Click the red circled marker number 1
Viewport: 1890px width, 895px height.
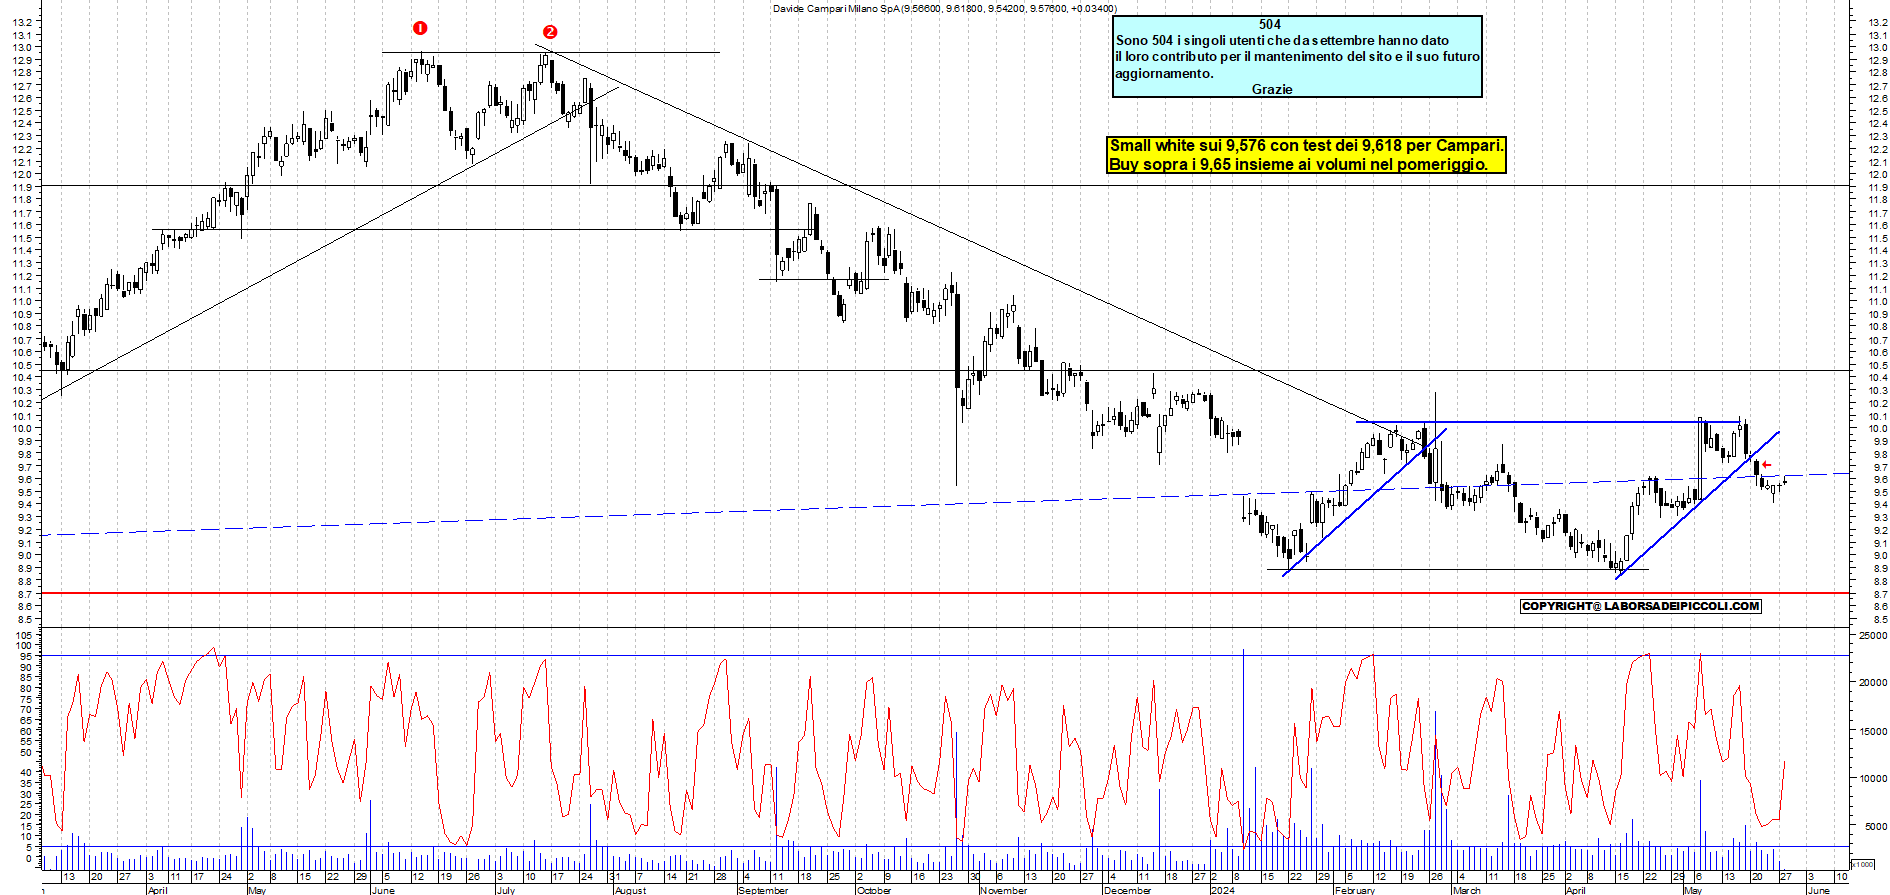coord(420,28)
